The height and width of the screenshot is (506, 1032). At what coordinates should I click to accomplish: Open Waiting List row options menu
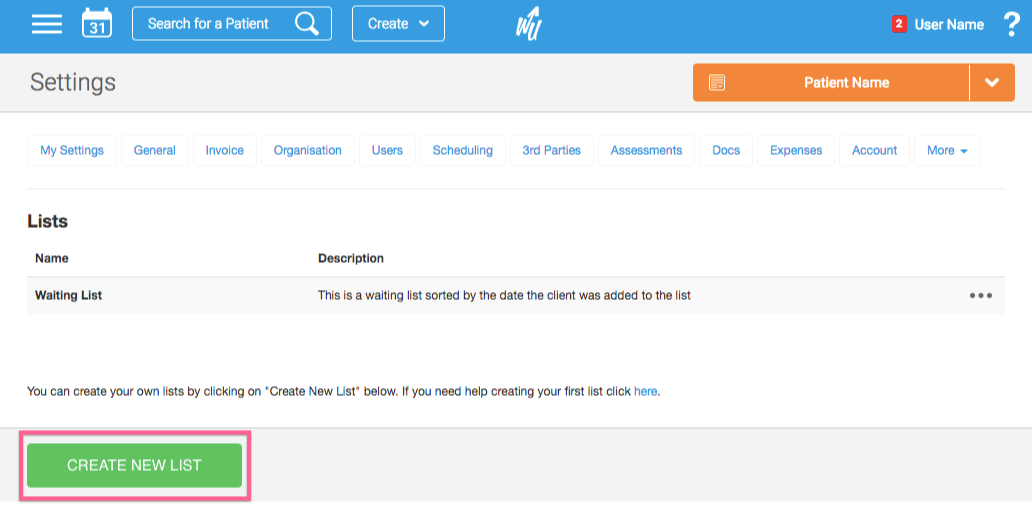[981, 295]
